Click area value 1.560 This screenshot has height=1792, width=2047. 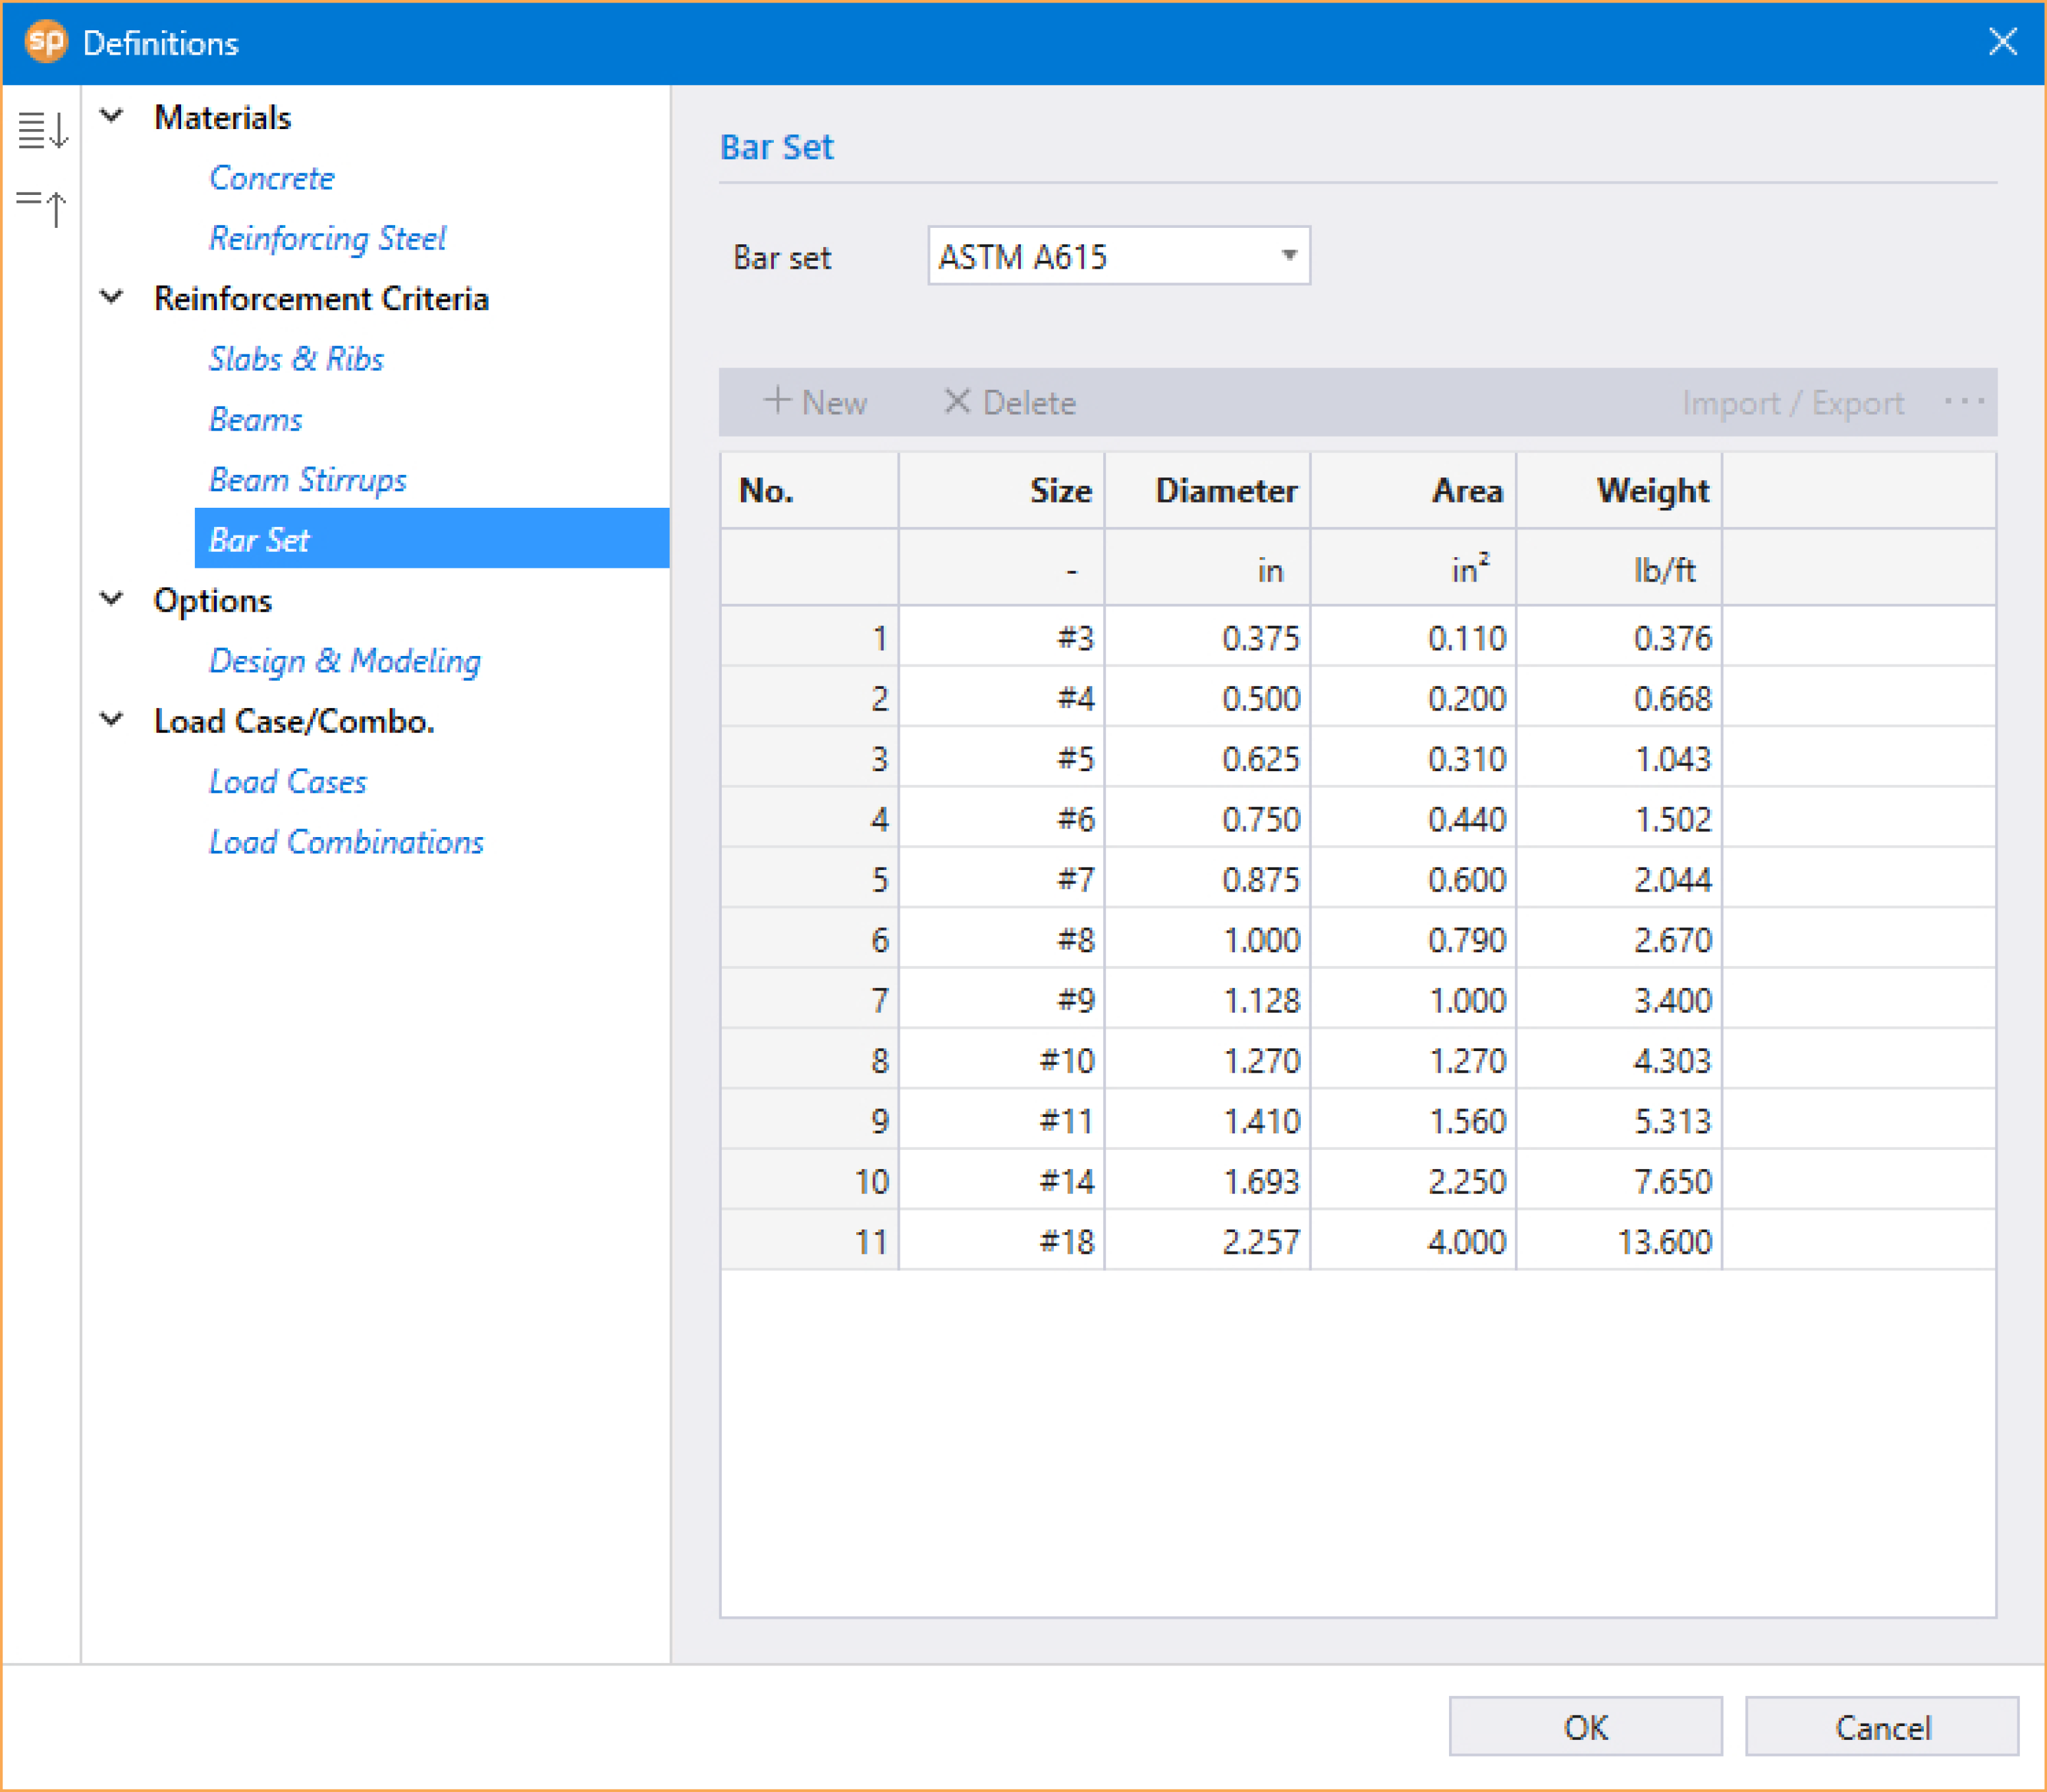(x=1414, y=1120)
